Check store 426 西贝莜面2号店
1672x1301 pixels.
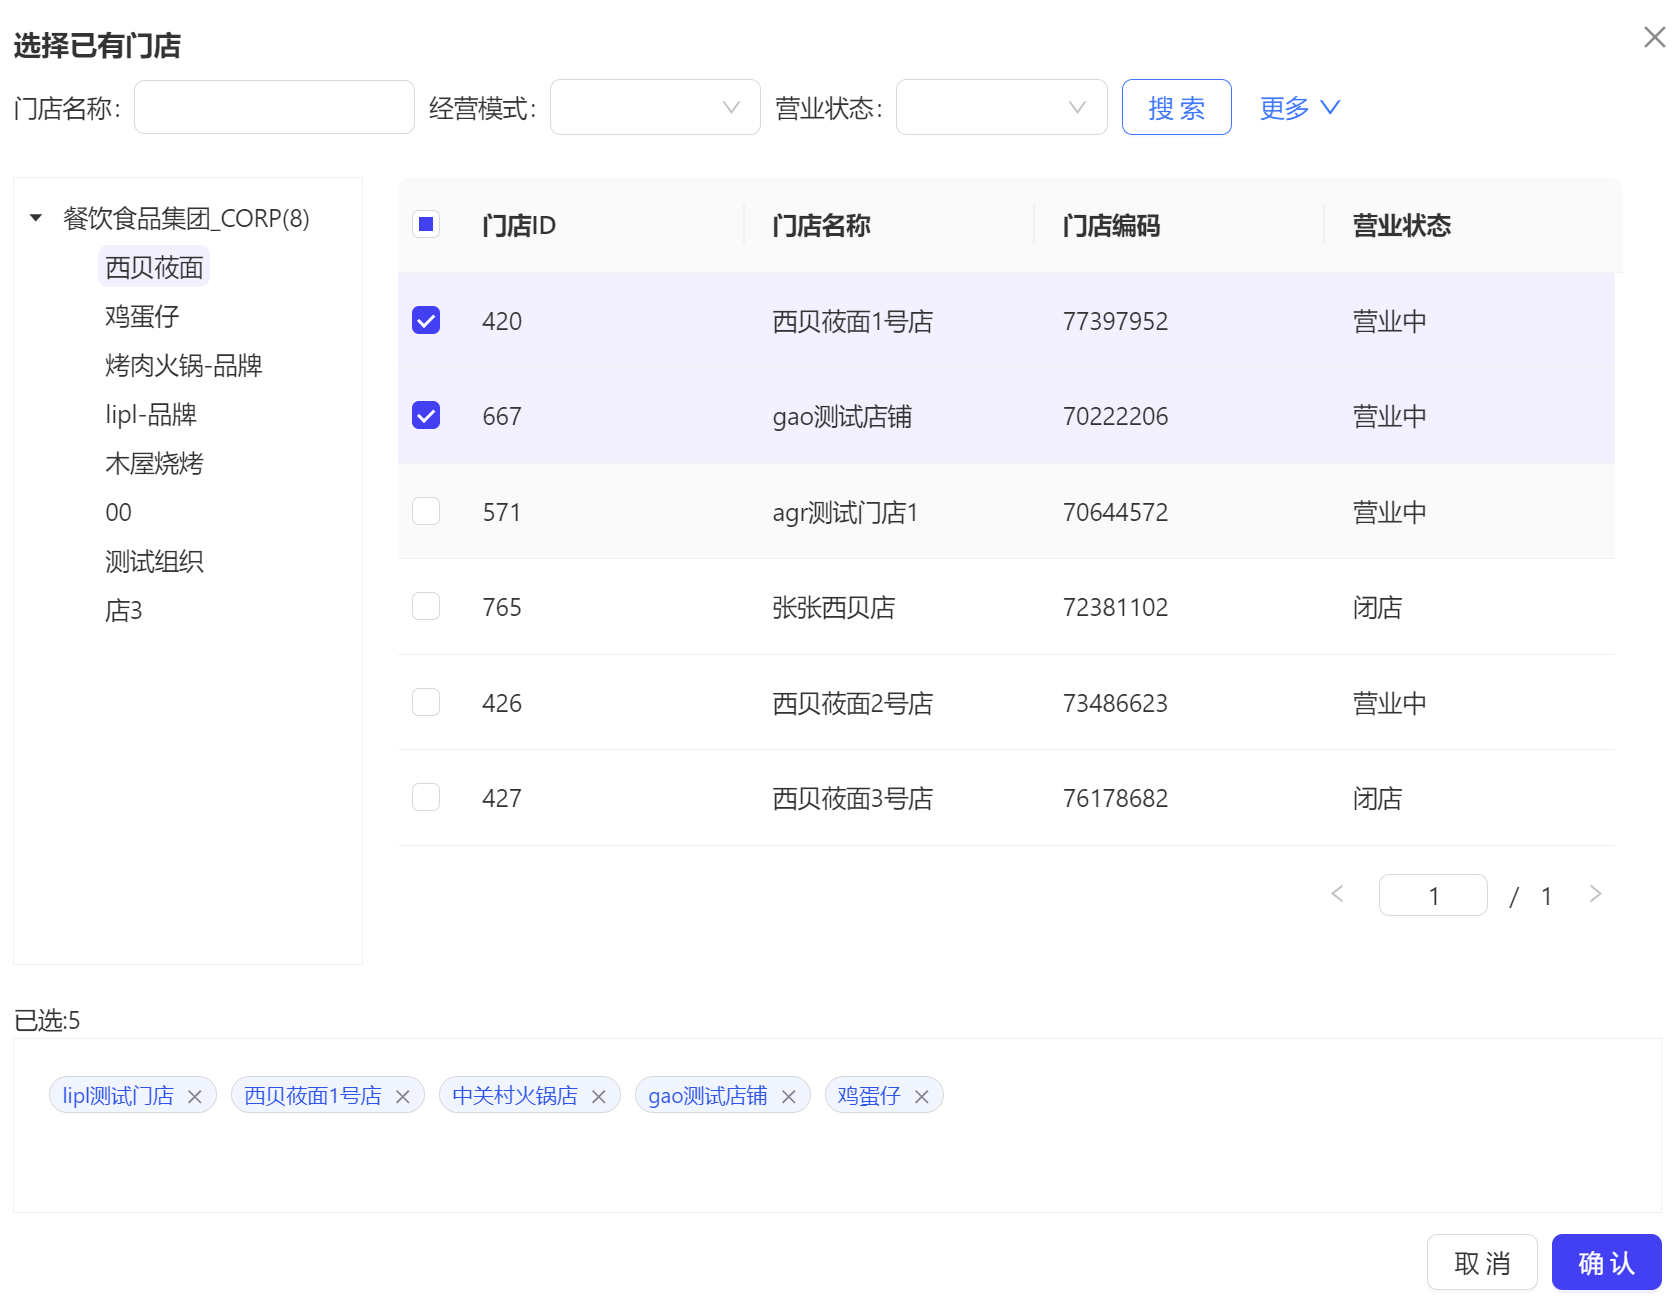click(426, 702)
